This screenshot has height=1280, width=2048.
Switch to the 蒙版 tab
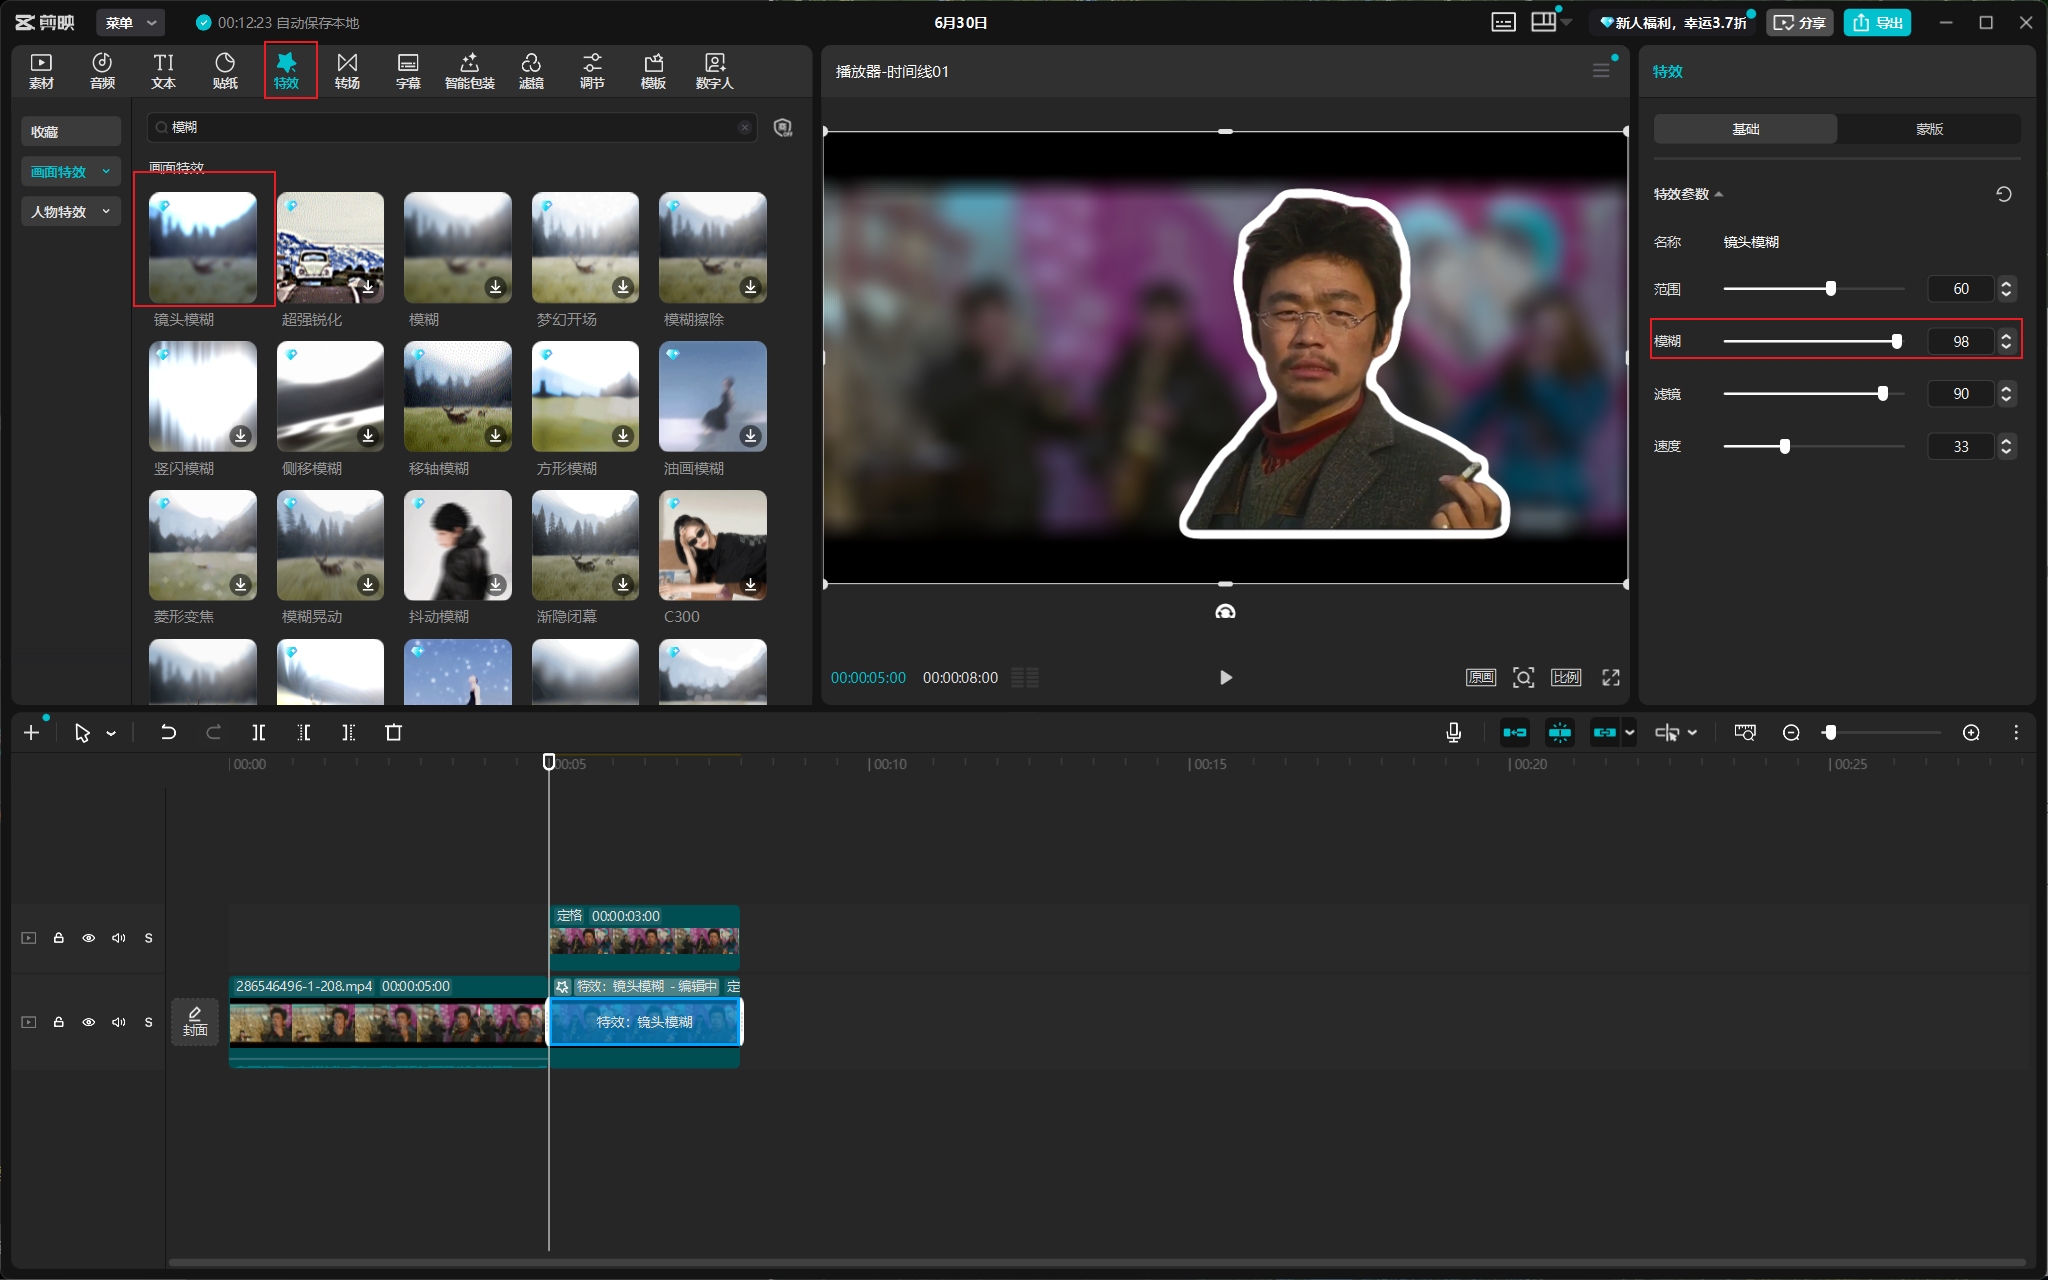(x=1929, y=129)
